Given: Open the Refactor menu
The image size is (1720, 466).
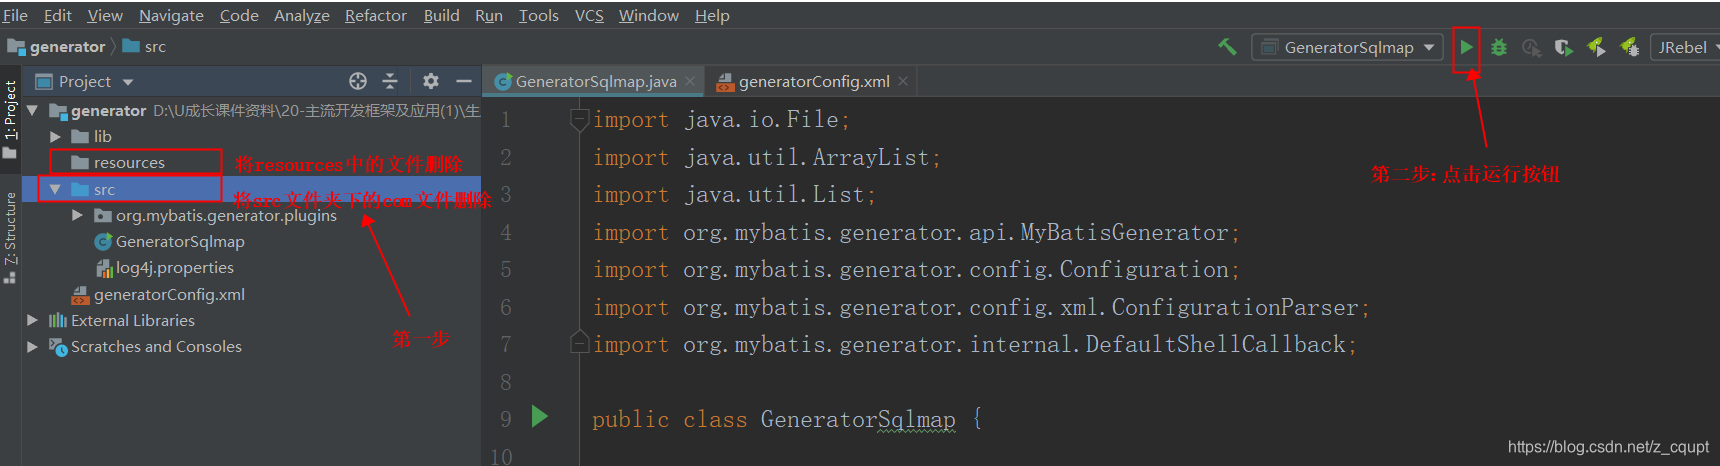Looking at the screenshot, I should point(376,15).
